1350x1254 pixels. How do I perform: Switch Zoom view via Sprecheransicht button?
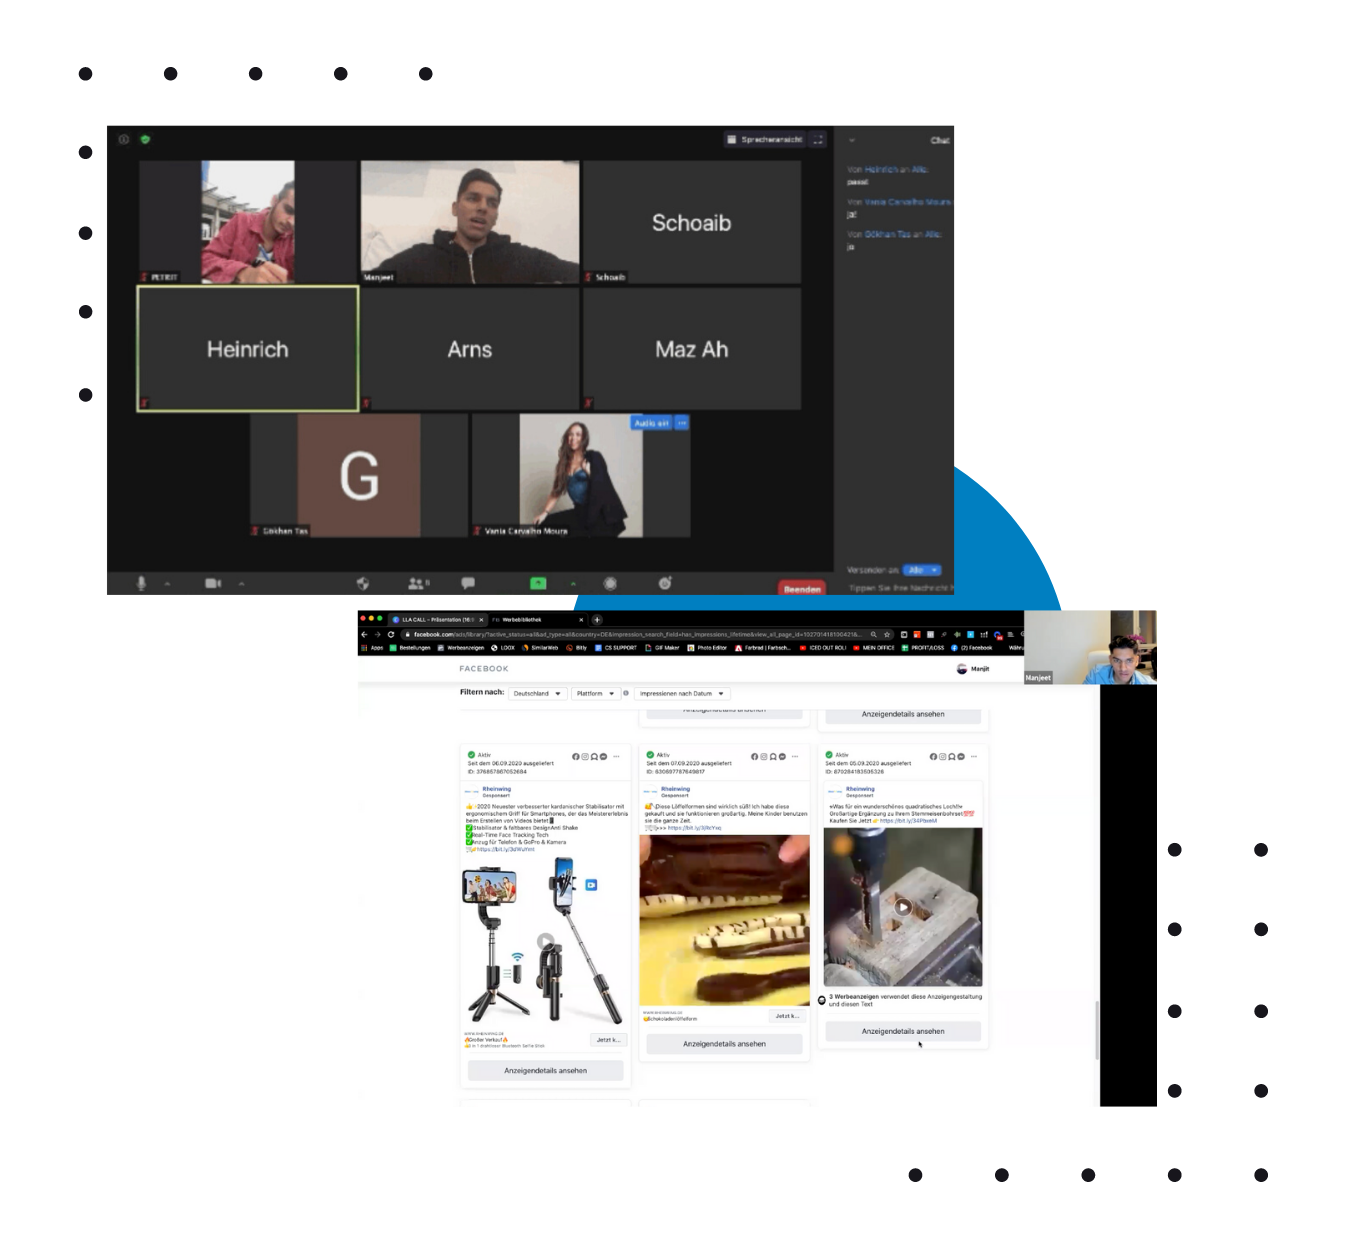(x=765, y=140)
